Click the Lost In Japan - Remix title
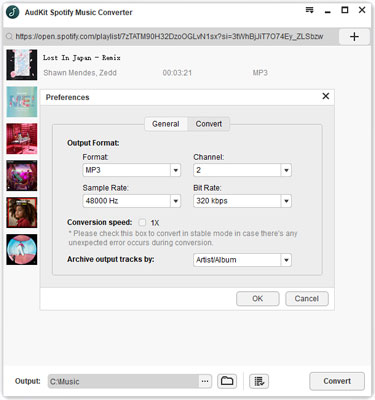 [82, 58]
